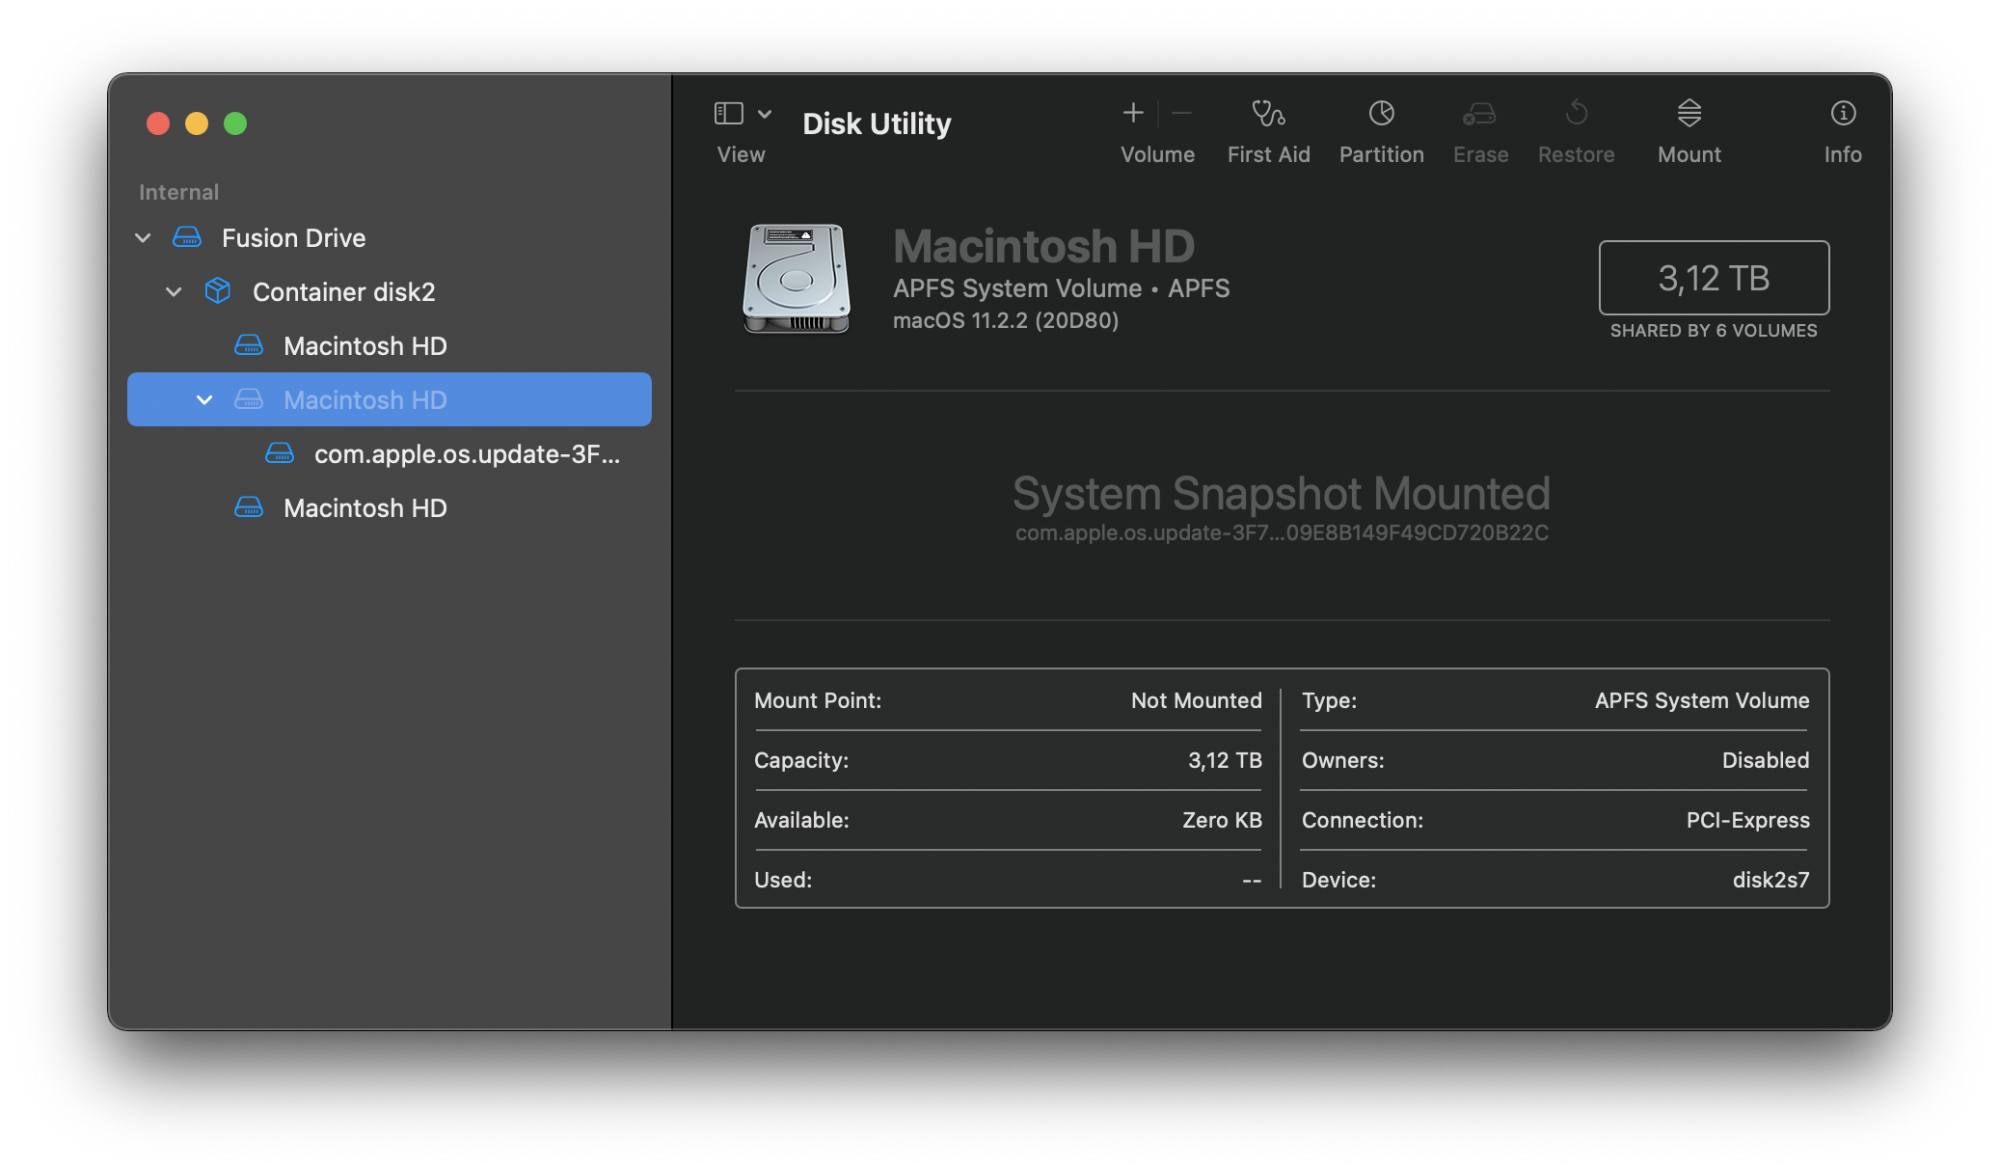
Task: Toggle the sidebar View icon
Action: pyautogui.click(x=729, y=113)
